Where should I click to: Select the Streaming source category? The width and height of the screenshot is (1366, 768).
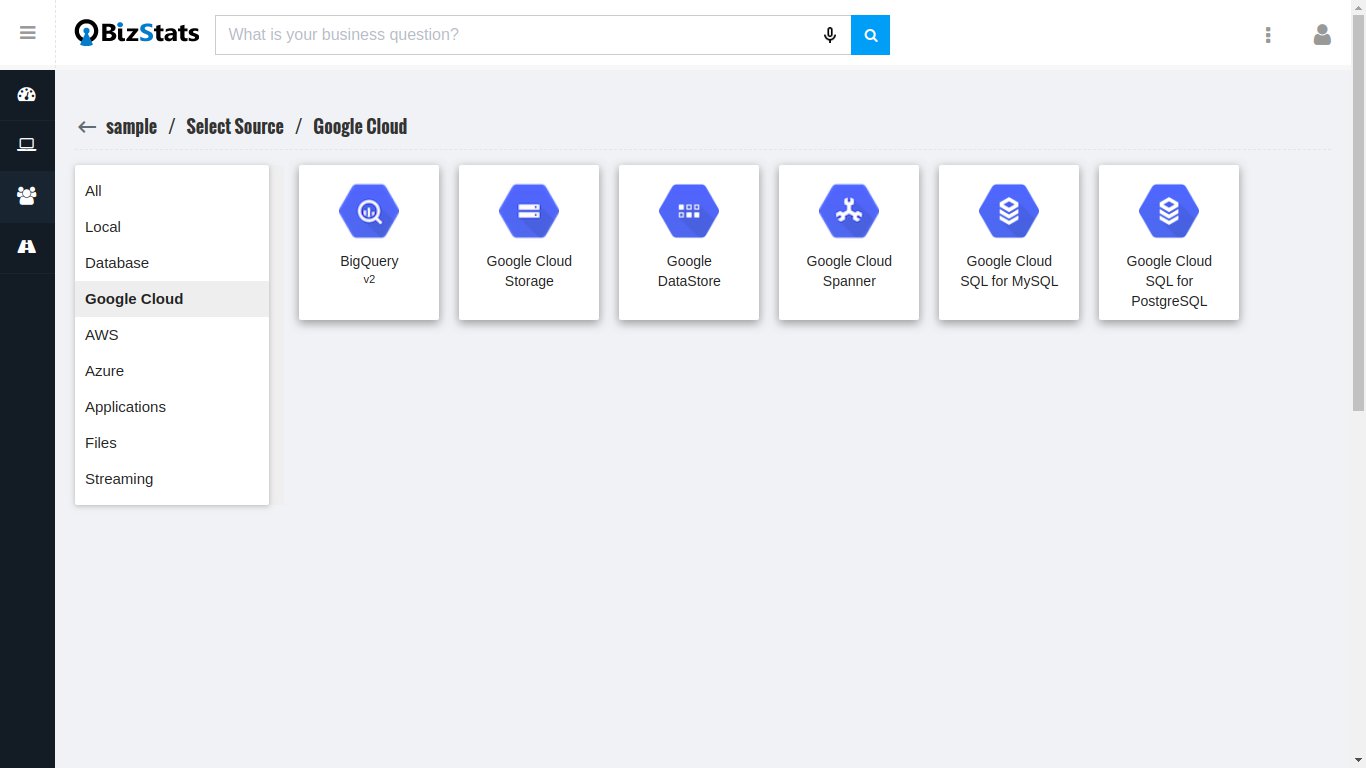(172, 479)
